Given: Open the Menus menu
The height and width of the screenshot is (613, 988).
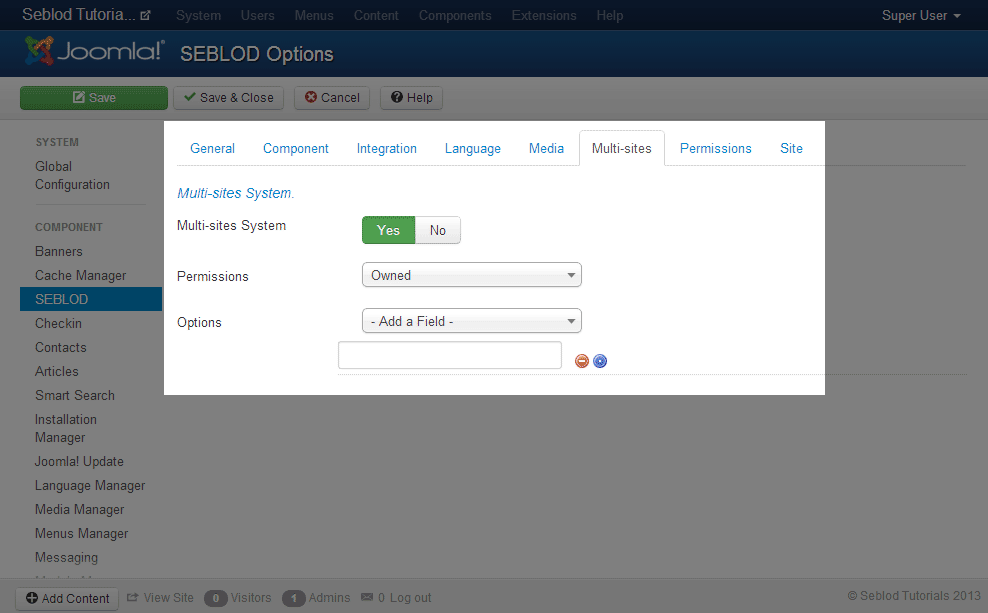Looking at the screenshot, I should [x=314, y=16].
